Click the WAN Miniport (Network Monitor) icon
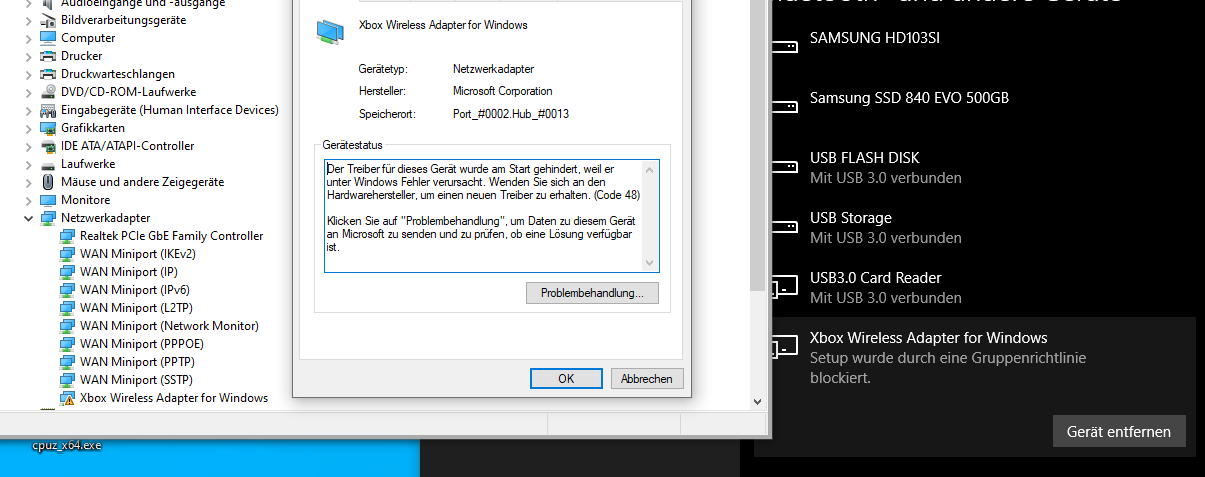Image resolution: width=1205 pixels, height=477 pixels. 67,326
